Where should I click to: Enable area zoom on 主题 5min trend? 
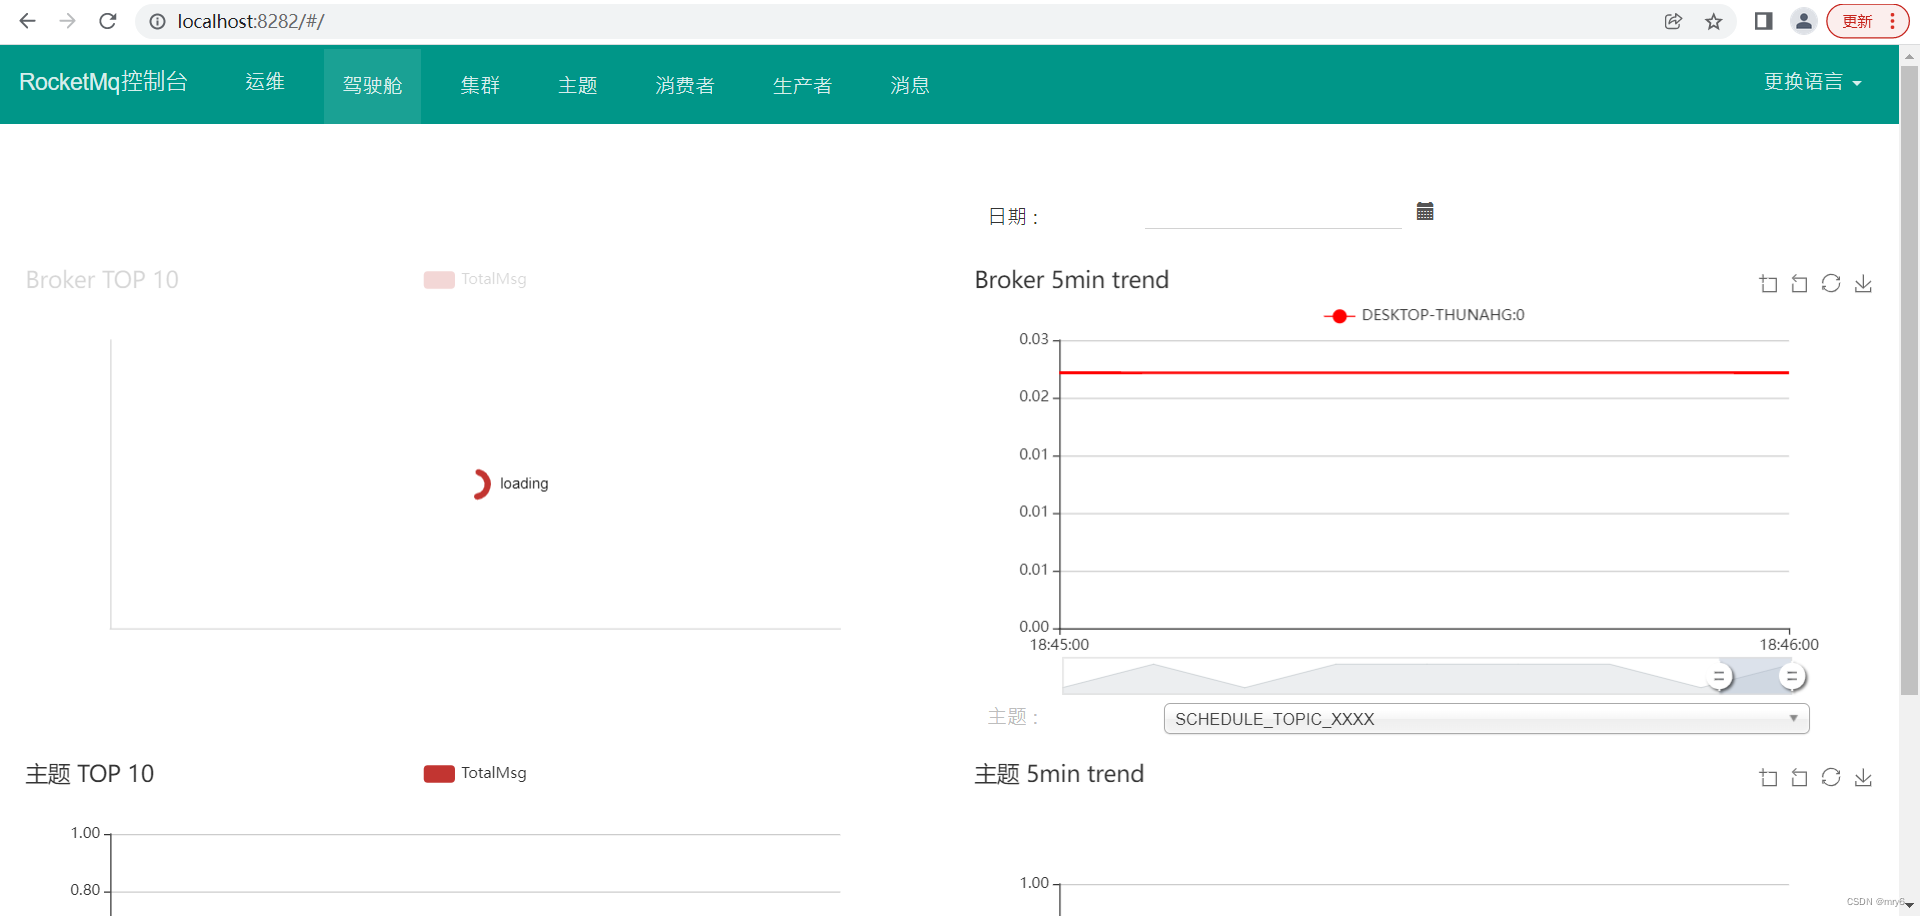coord(1768,778)
